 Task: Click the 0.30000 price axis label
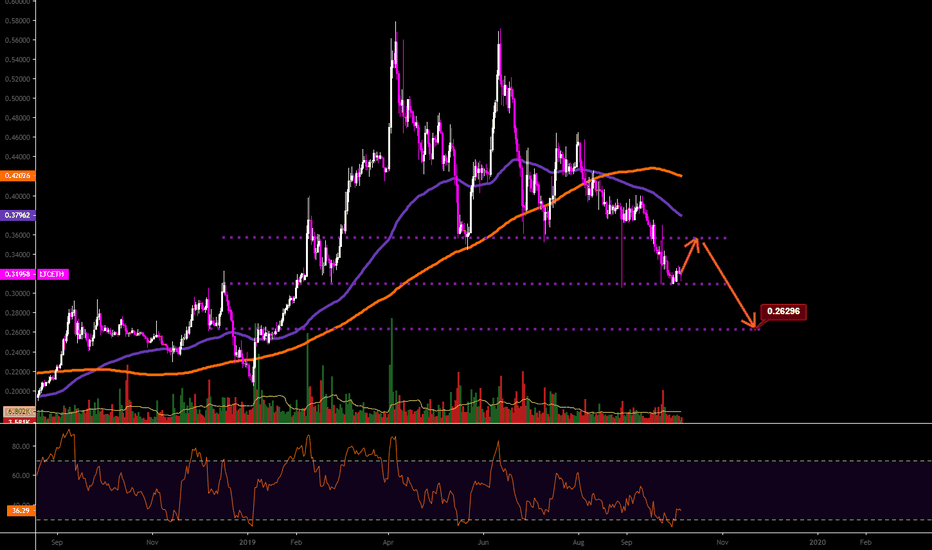(x=17, y=294)
